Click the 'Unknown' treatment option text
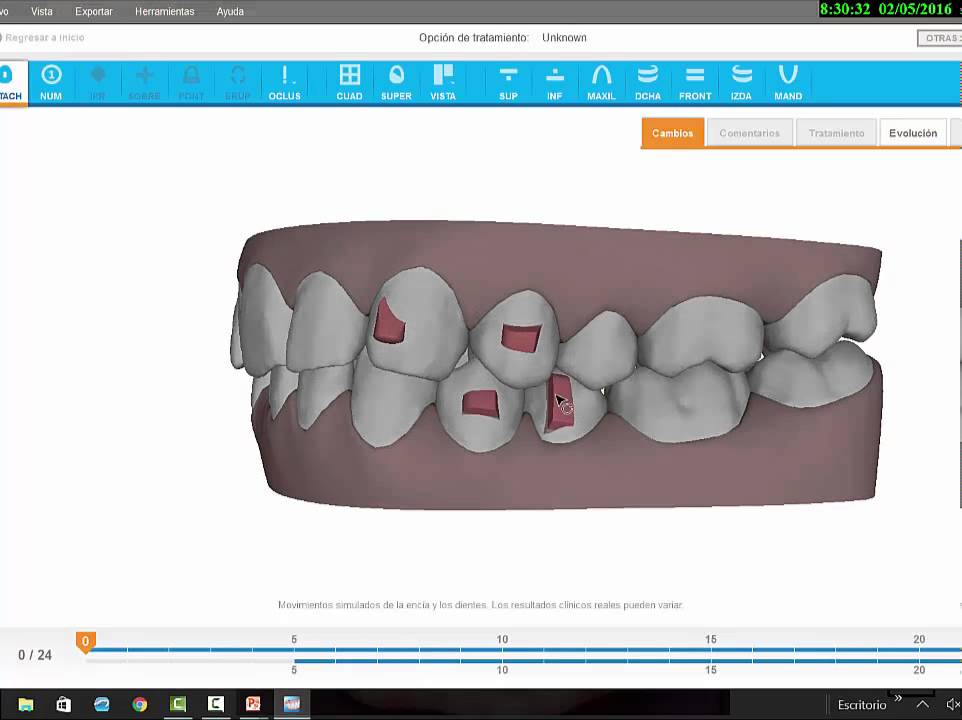 pyautogui.click(x=564, y=37)
